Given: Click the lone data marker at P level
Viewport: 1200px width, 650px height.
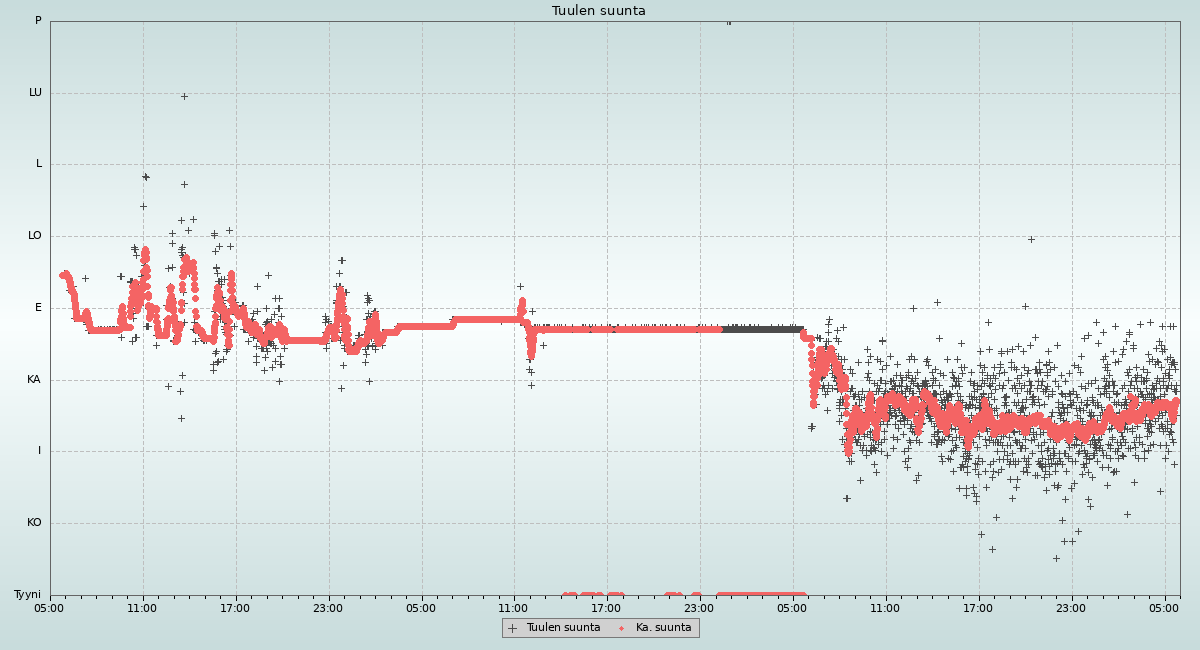Looking at the screenshot, I should tap(728, 22).
